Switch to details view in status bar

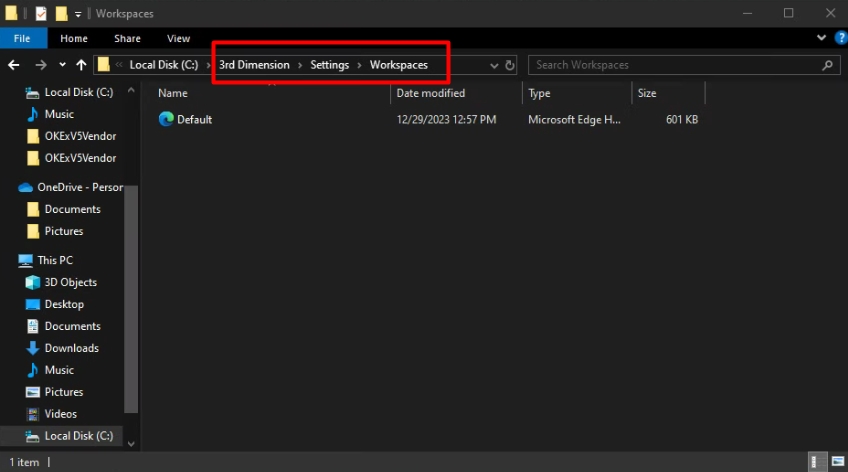pos(819,462)
